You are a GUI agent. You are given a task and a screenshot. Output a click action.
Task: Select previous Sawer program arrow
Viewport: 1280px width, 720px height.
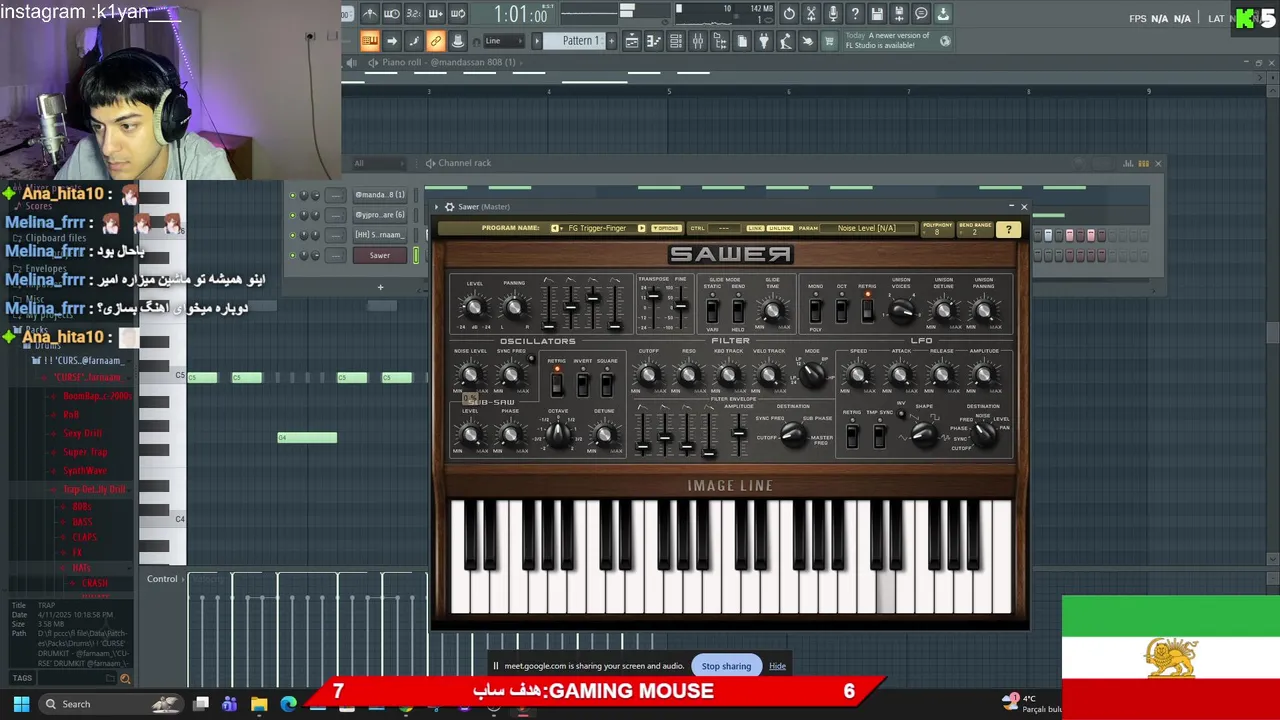pos(556,228)
